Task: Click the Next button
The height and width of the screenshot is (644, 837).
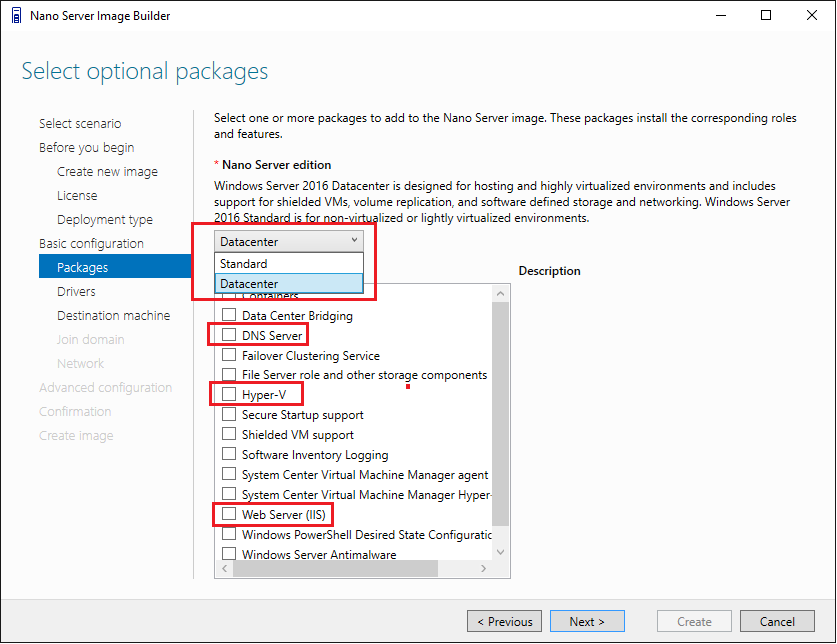Action: 587,622
